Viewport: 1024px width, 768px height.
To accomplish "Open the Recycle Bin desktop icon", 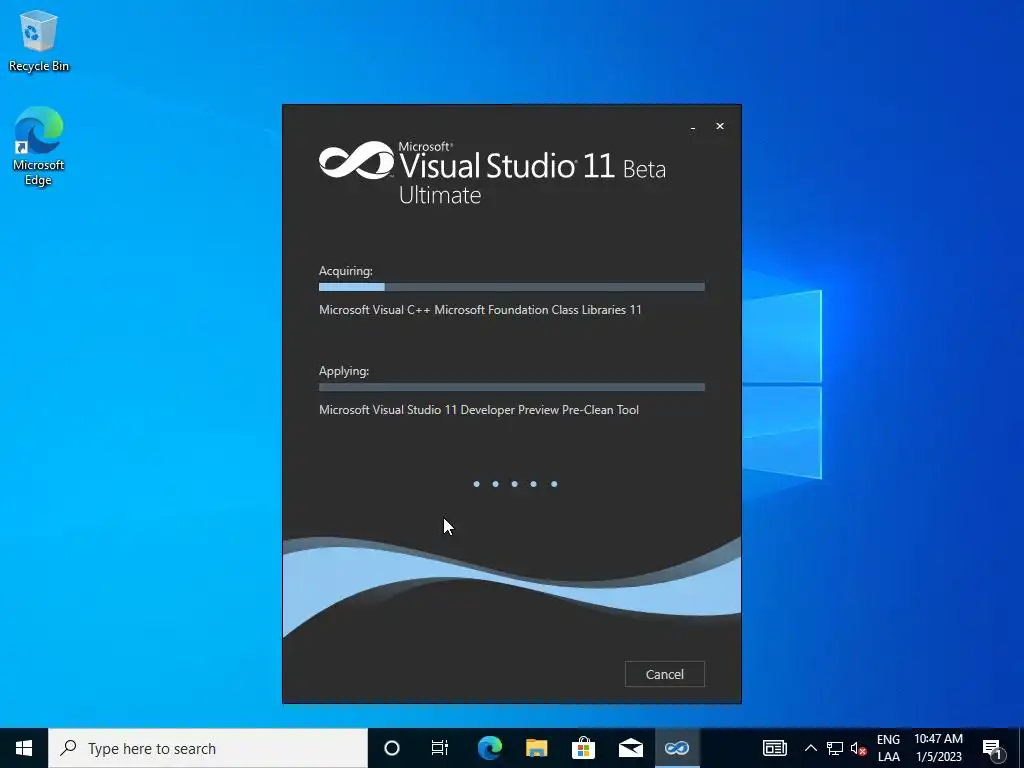I will pyautogui.click(x=39, y=42).
